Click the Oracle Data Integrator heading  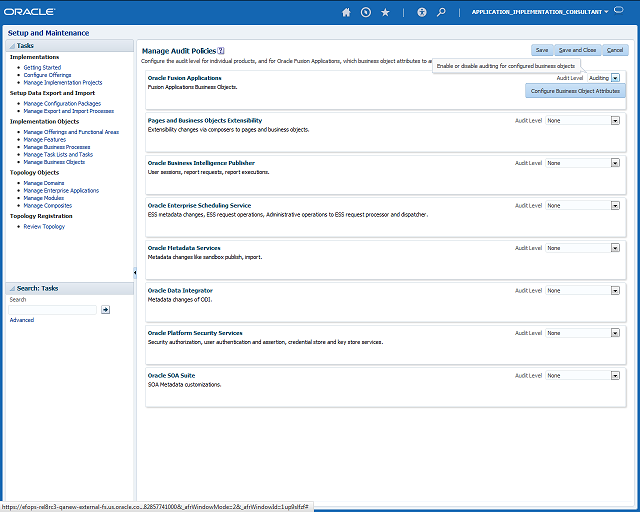click(180, 290)
